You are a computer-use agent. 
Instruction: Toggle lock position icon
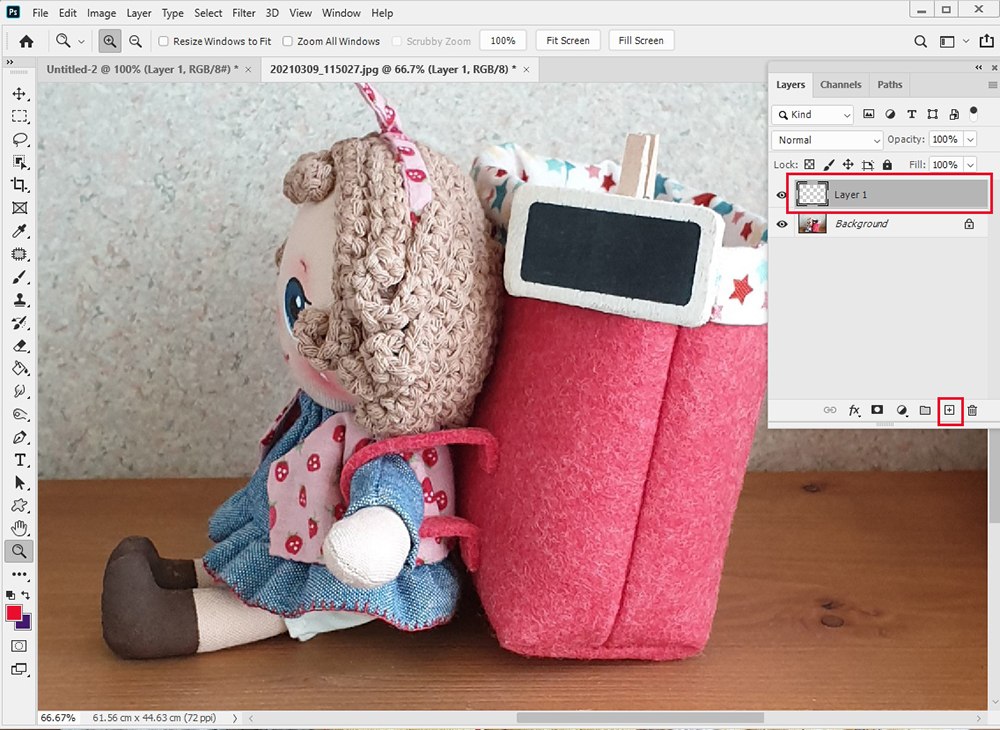[x=848, y=164]
